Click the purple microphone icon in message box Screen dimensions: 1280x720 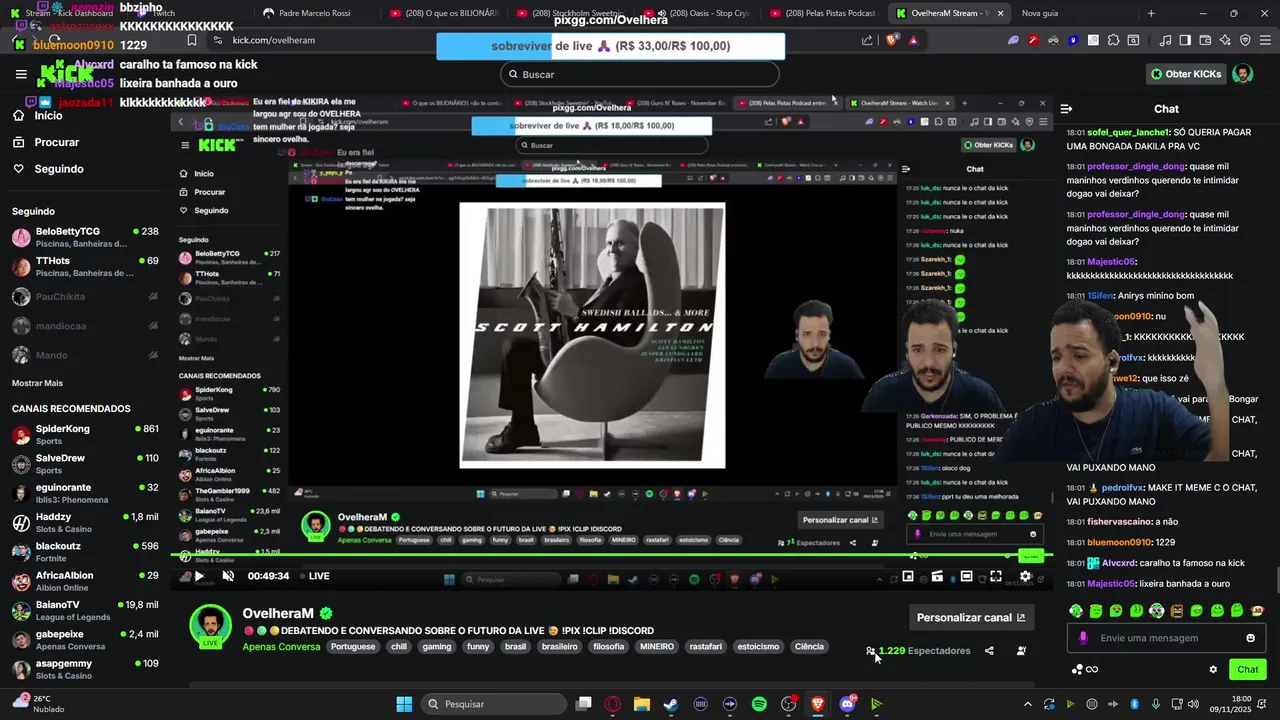(1083, 638)
